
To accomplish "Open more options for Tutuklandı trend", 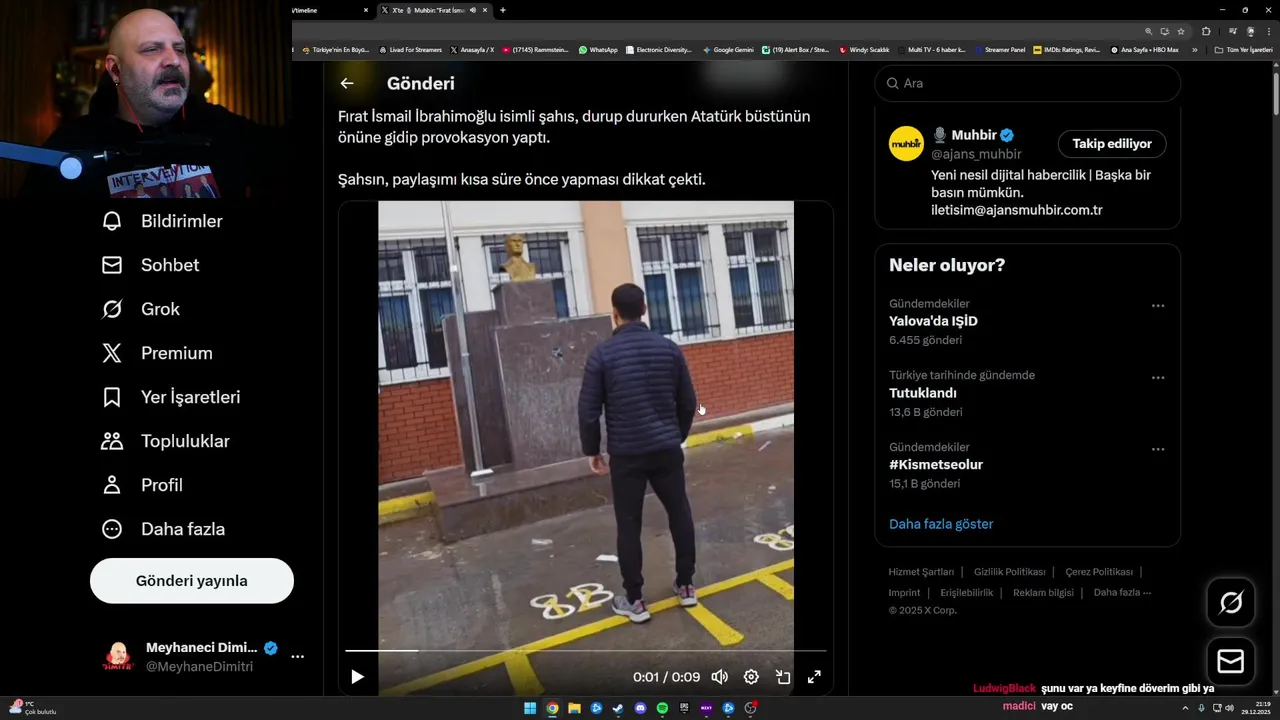I will (1158, 377).
